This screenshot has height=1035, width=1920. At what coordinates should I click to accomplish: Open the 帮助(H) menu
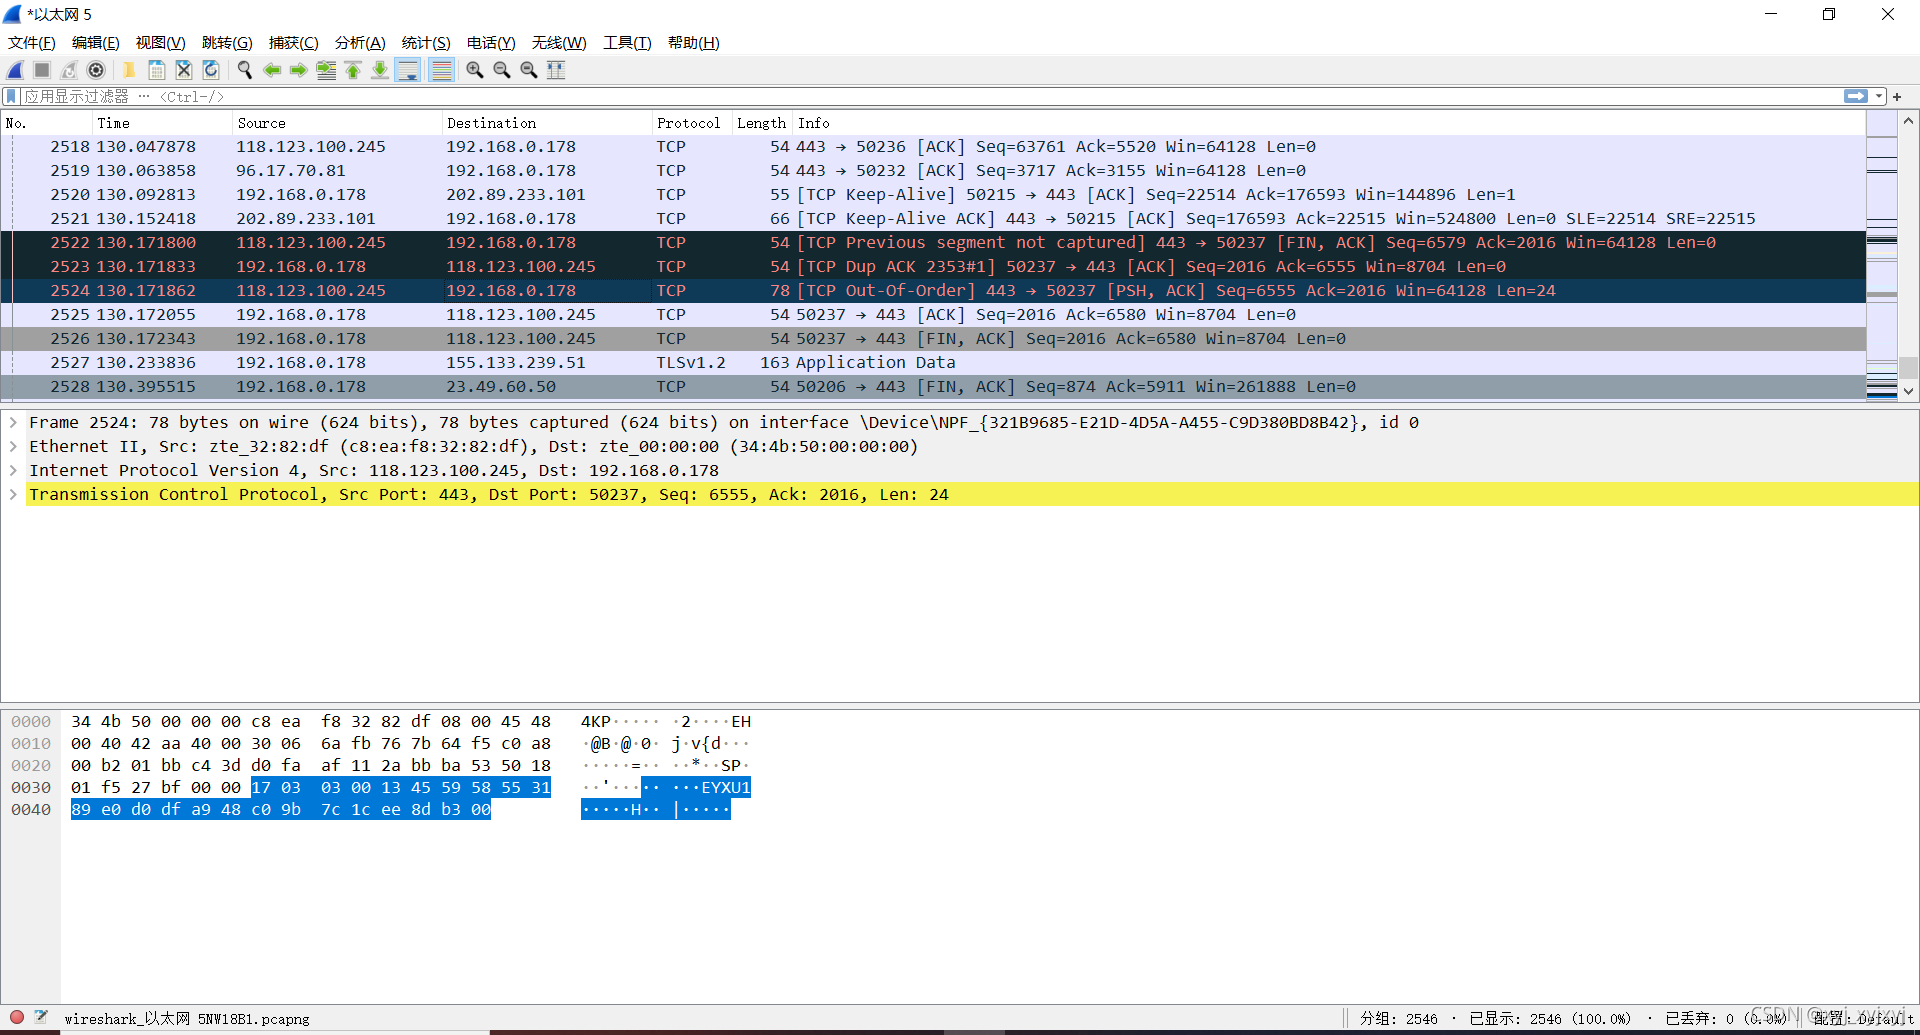694,42
